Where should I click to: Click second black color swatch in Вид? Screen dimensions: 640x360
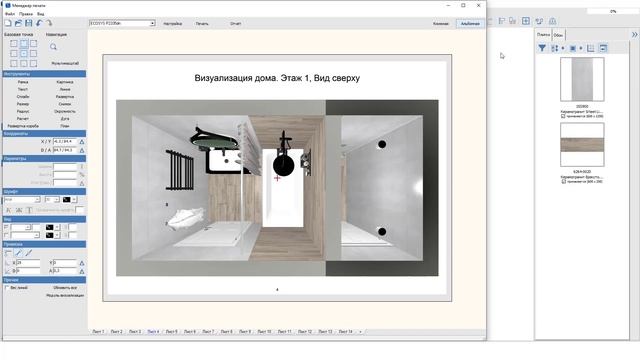click(50, 235)
